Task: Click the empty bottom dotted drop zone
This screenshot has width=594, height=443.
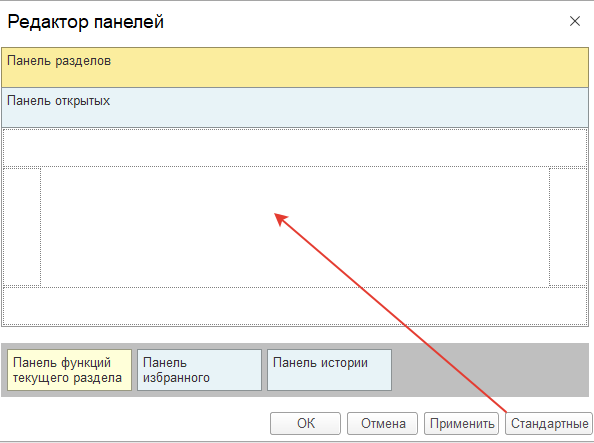Action: [x=295, y=306]
